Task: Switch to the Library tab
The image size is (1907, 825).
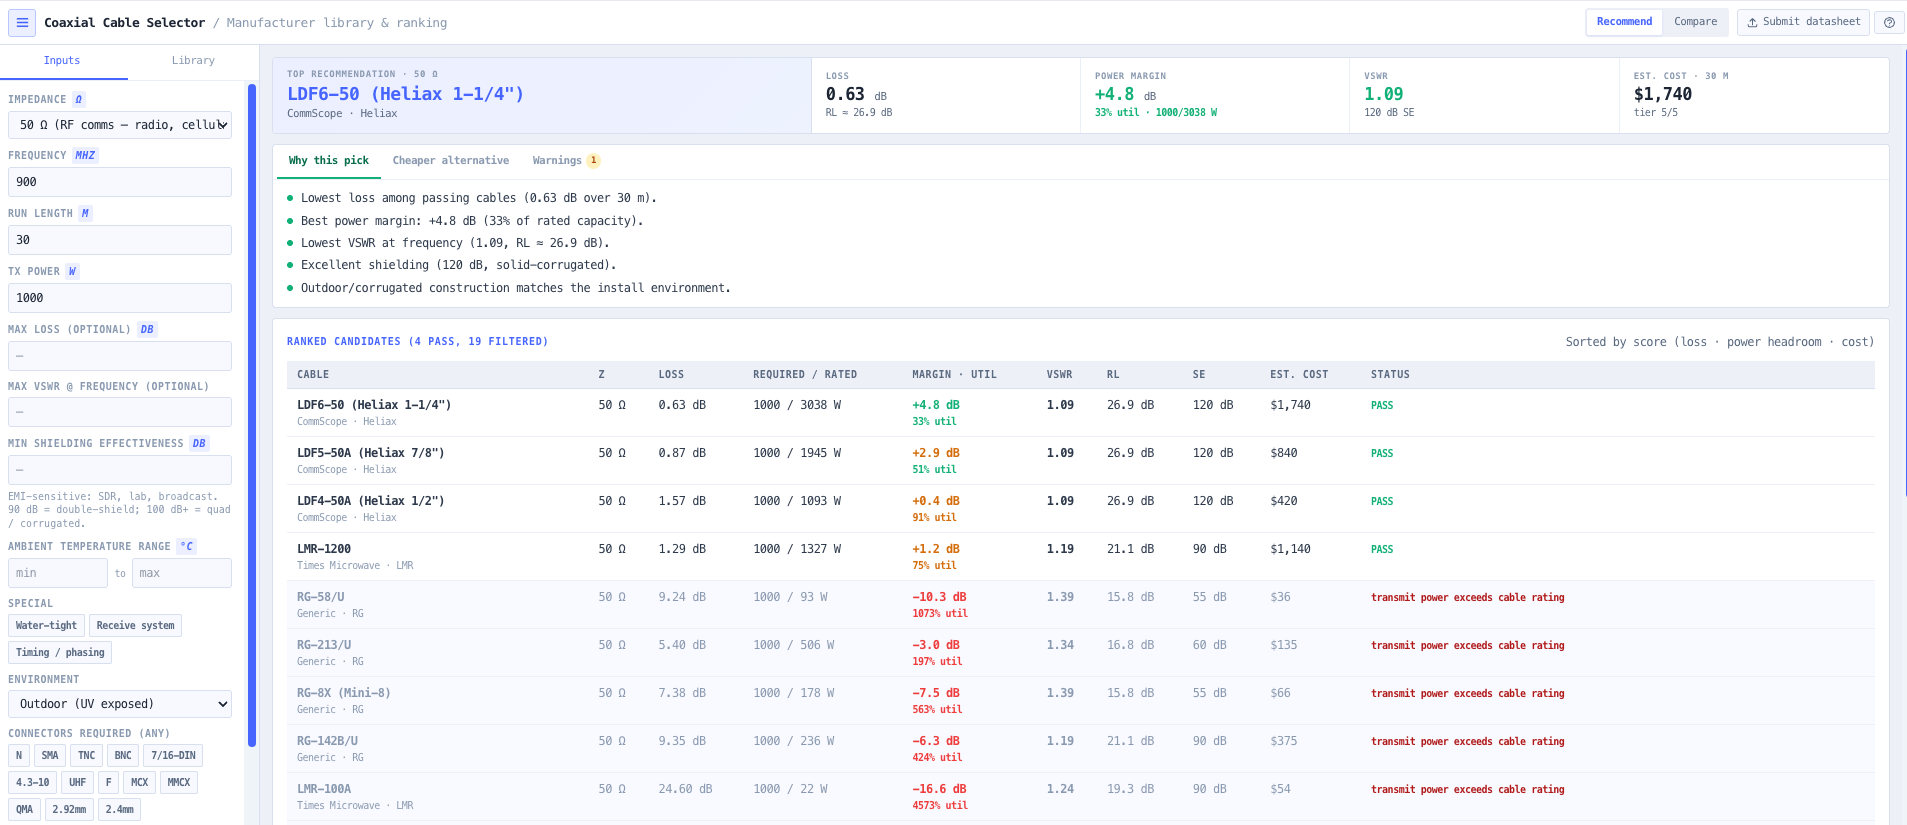Action: (193, 61)
